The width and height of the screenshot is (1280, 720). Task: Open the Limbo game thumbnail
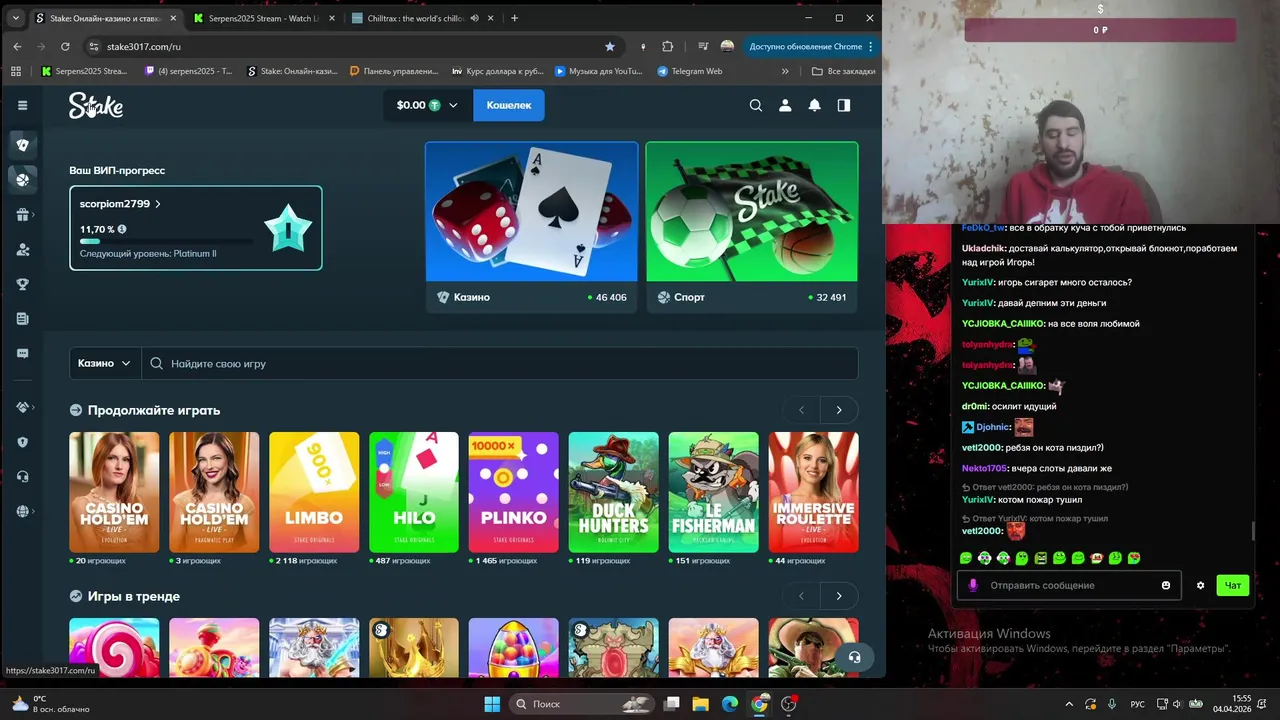(314, 492)
